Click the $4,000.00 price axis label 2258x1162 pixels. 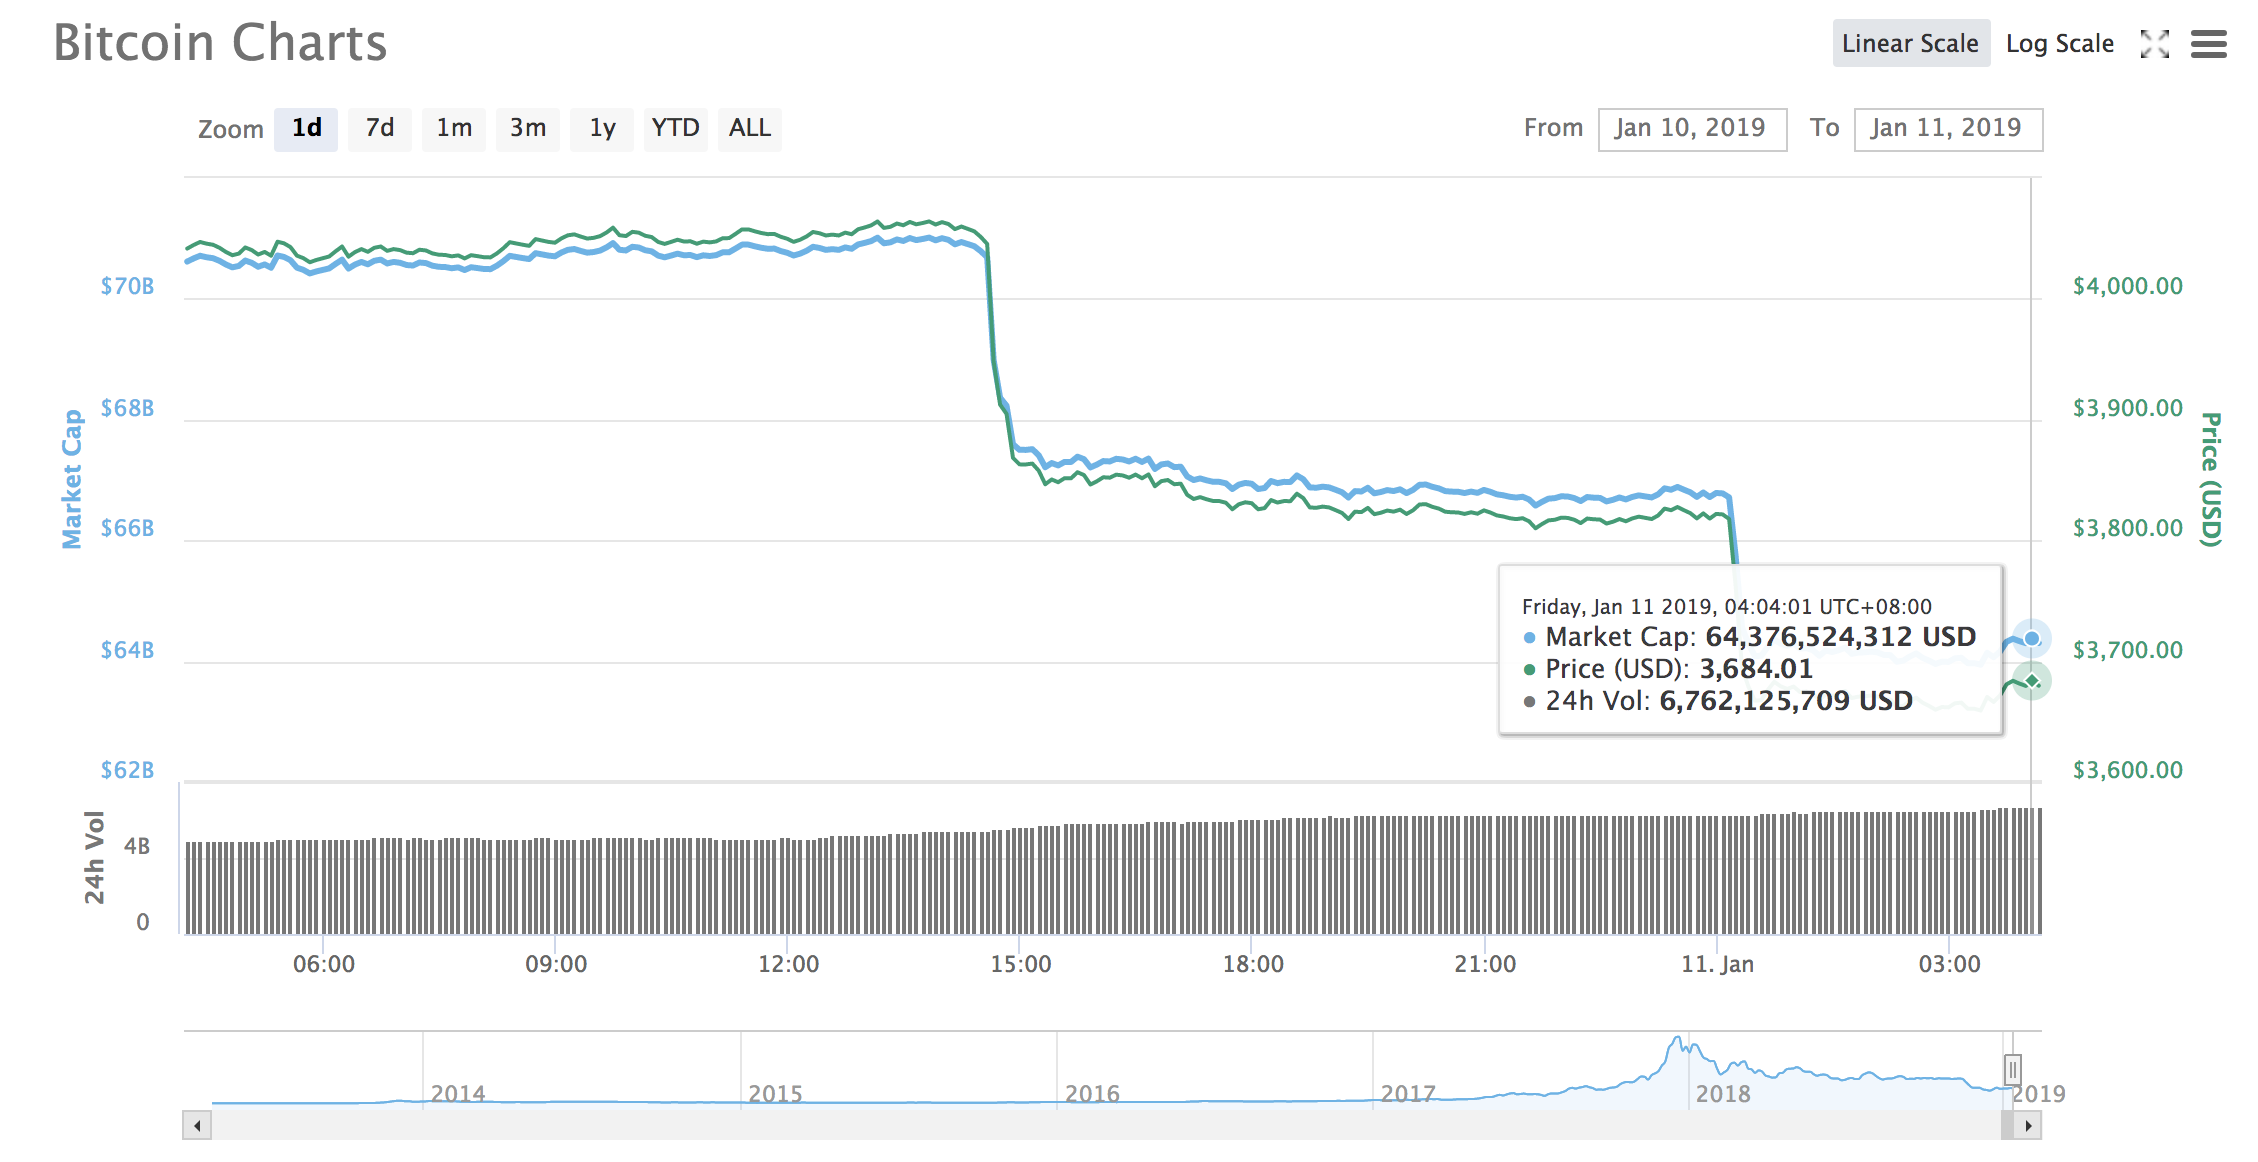click(2128, 287)
